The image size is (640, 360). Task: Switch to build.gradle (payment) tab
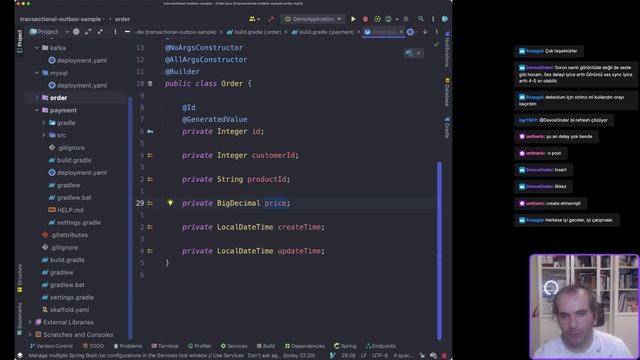tap(326, 32)
